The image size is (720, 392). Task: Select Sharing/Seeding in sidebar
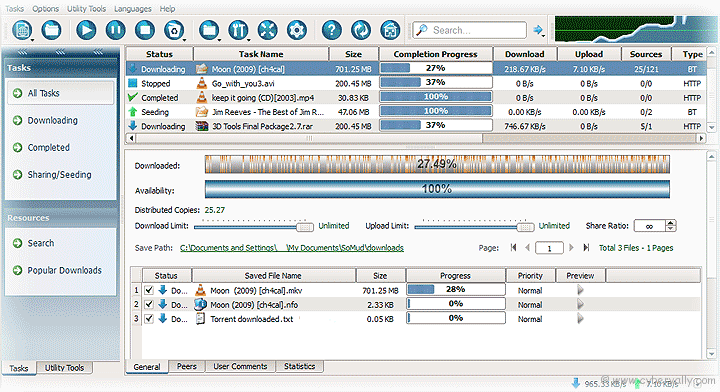coord(59,174)
